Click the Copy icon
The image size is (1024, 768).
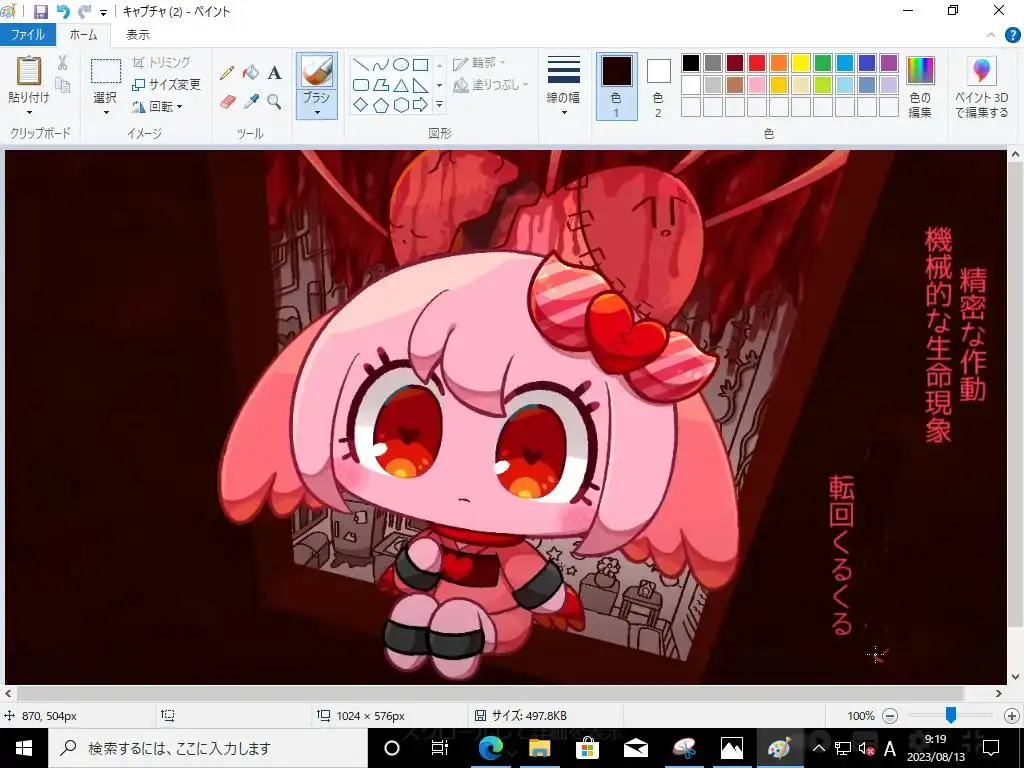pos(63,85)
